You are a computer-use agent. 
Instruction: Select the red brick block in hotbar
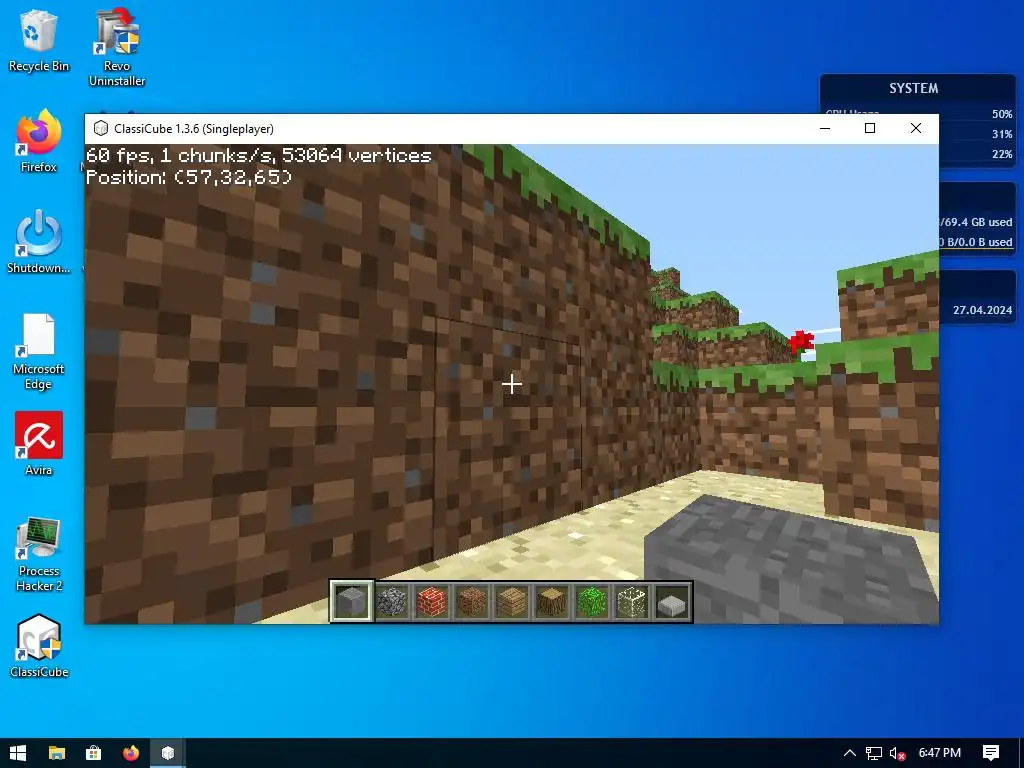(432, 601)
